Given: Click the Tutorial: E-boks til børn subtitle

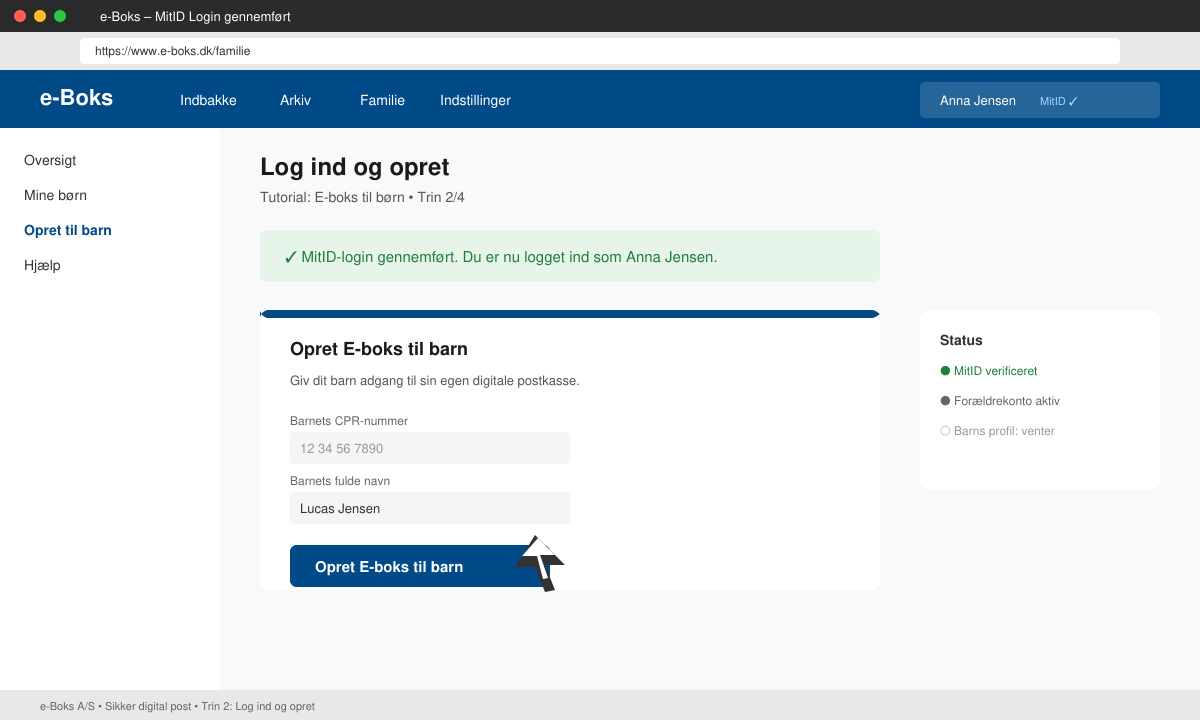Looking at the screenshot, I should pyautogui.click(x=362, y=197).
